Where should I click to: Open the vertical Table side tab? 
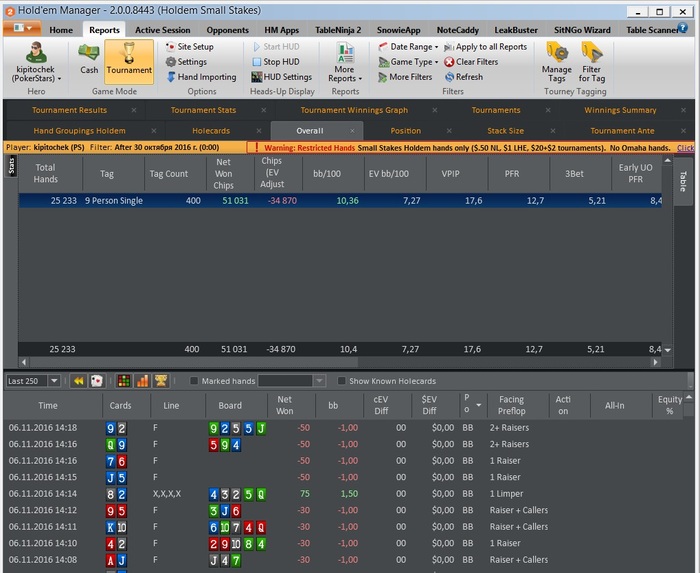point(683,182)
